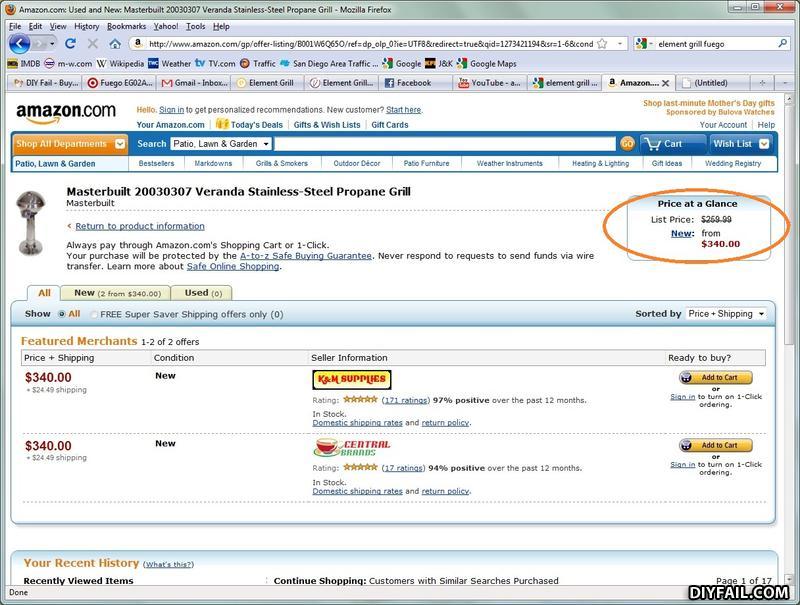Click into the Amazon search text field

coord(445,144)
